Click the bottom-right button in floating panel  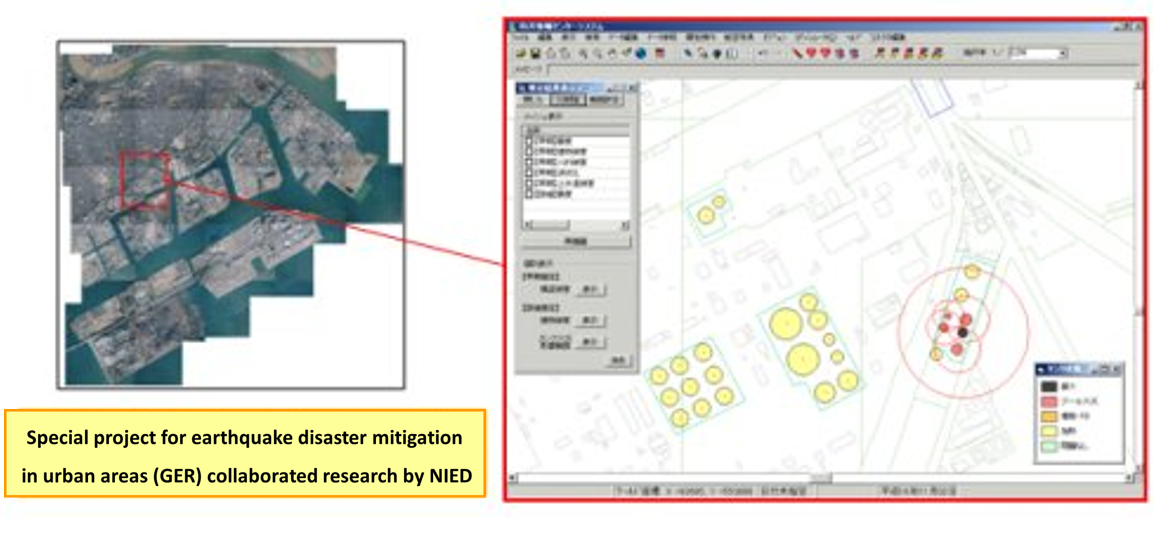[x=619, y=360]
